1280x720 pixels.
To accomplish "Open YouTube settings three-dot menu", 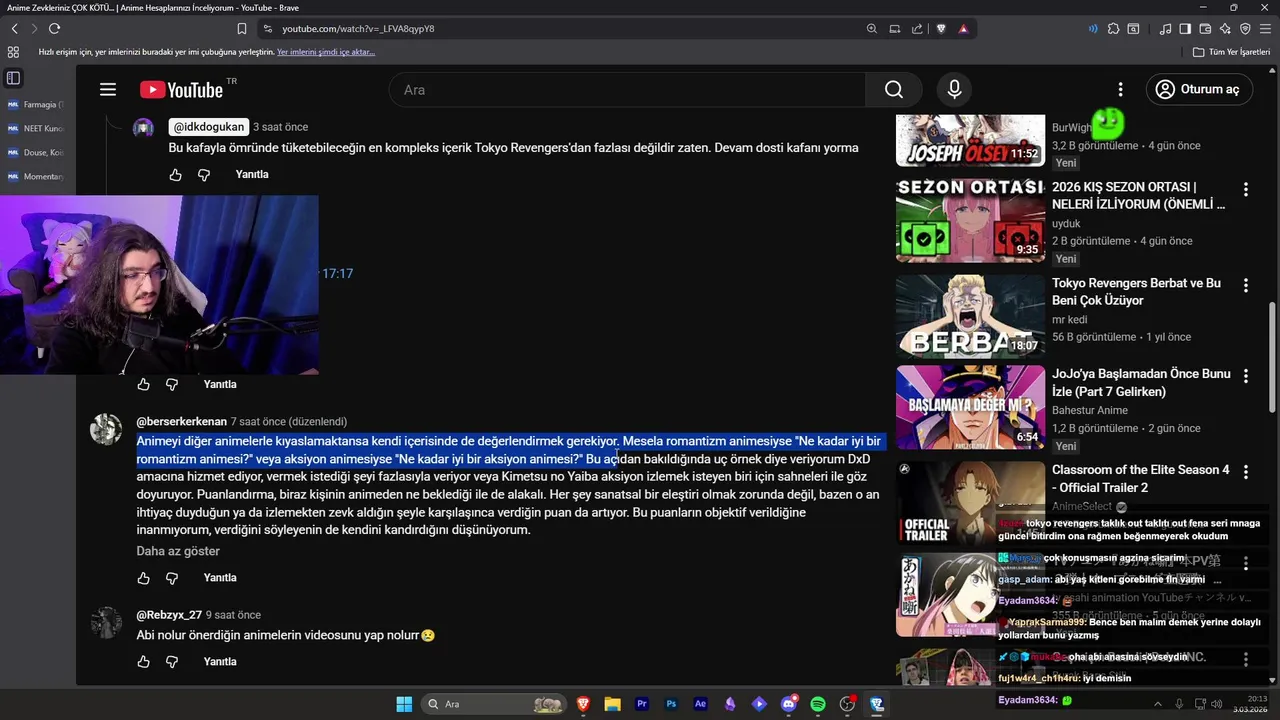I will coord(1120,90).
